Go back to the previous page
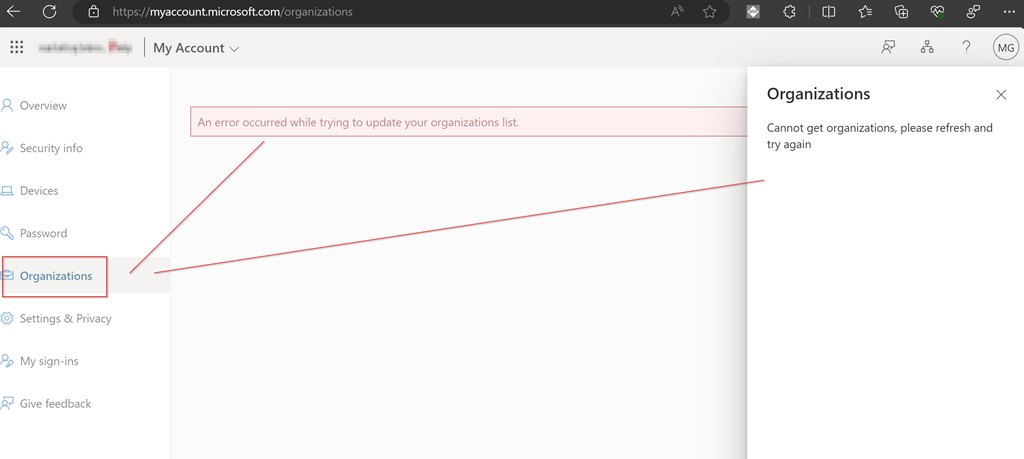 (x=12, y=11)
